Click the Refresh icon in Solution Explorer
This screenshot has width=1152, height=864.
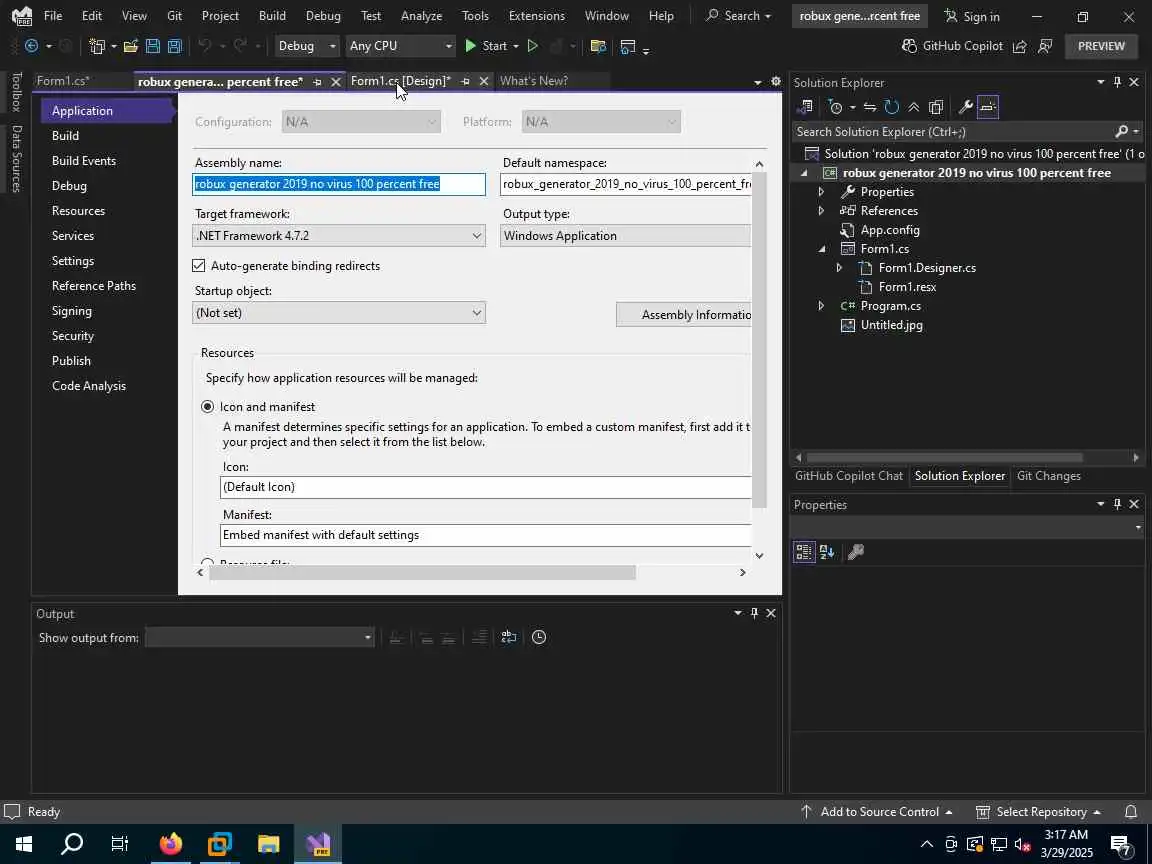[892, 107]
